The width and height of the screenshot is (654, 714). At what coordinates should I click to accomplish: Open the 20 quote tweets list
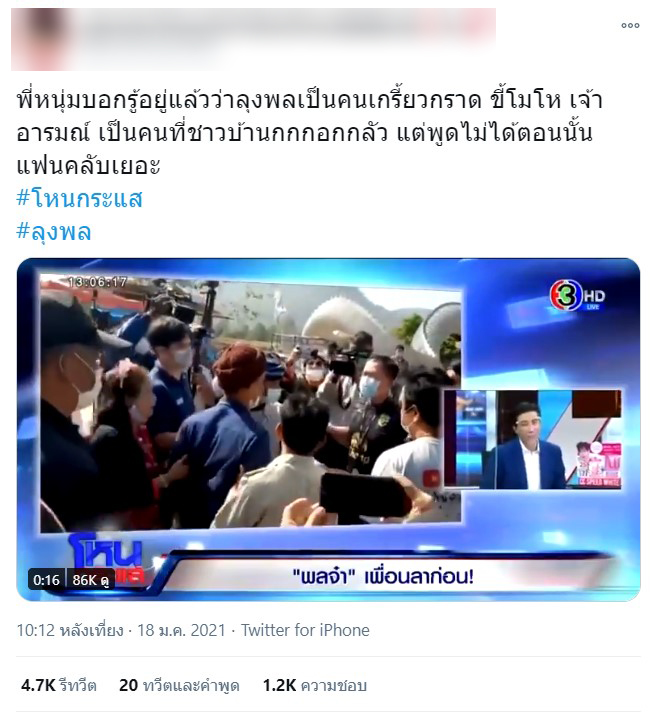(179, 685)
